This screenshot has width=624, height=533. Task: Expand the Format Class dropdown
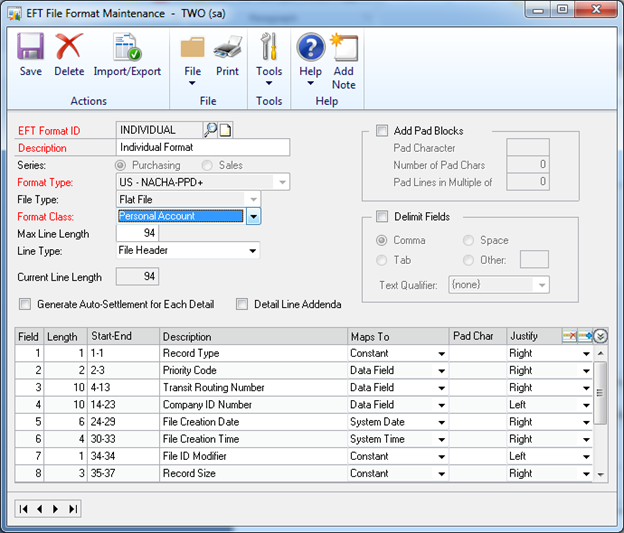click(253, 216)
